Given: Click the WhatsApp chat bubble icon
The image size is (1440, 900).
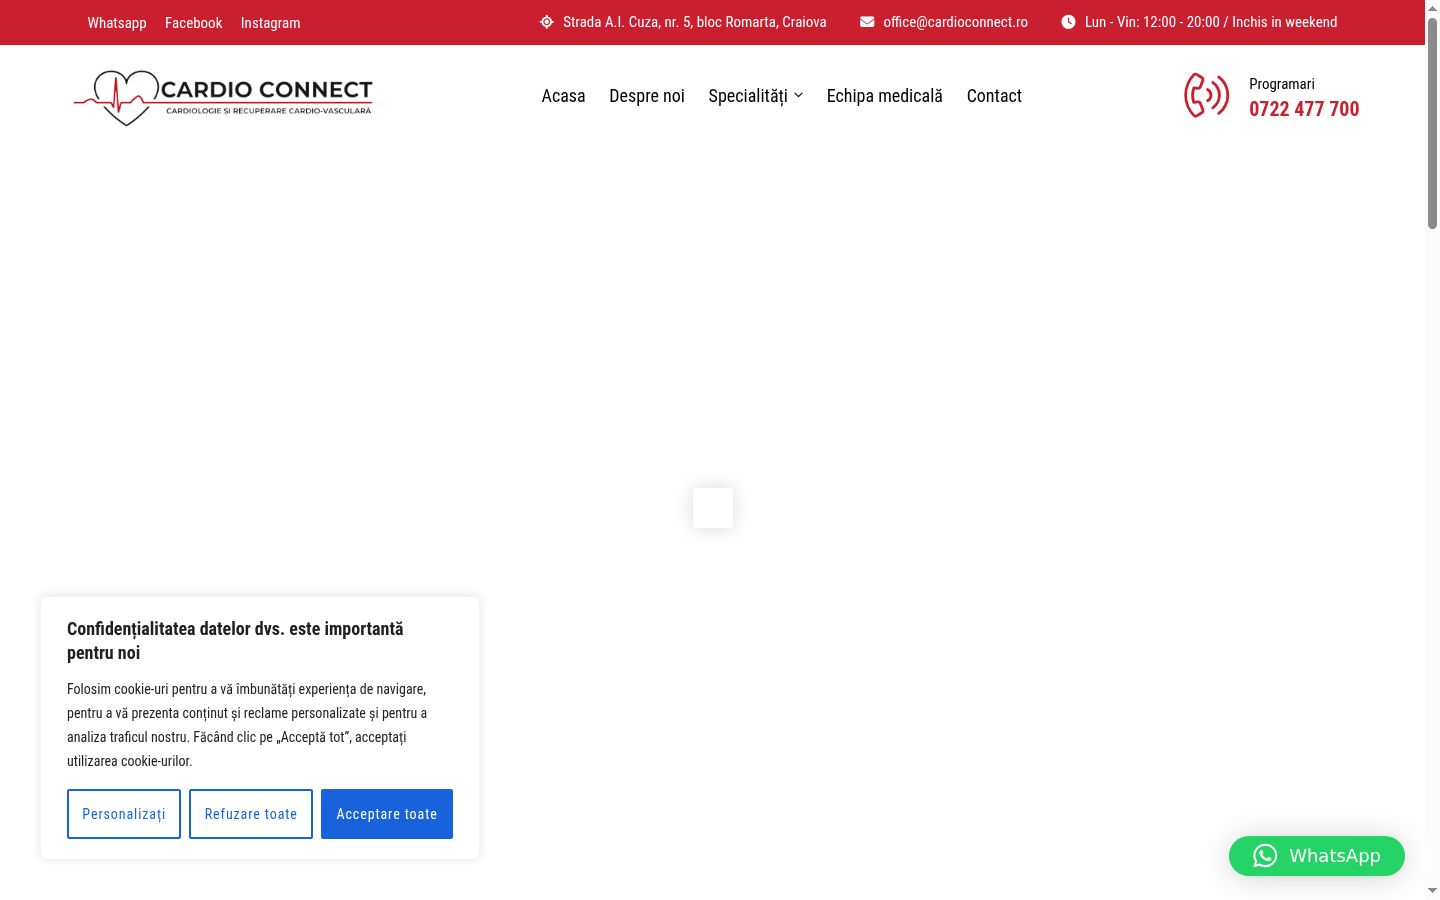Looking at the screenshot, I should [x=1265, y=856].
